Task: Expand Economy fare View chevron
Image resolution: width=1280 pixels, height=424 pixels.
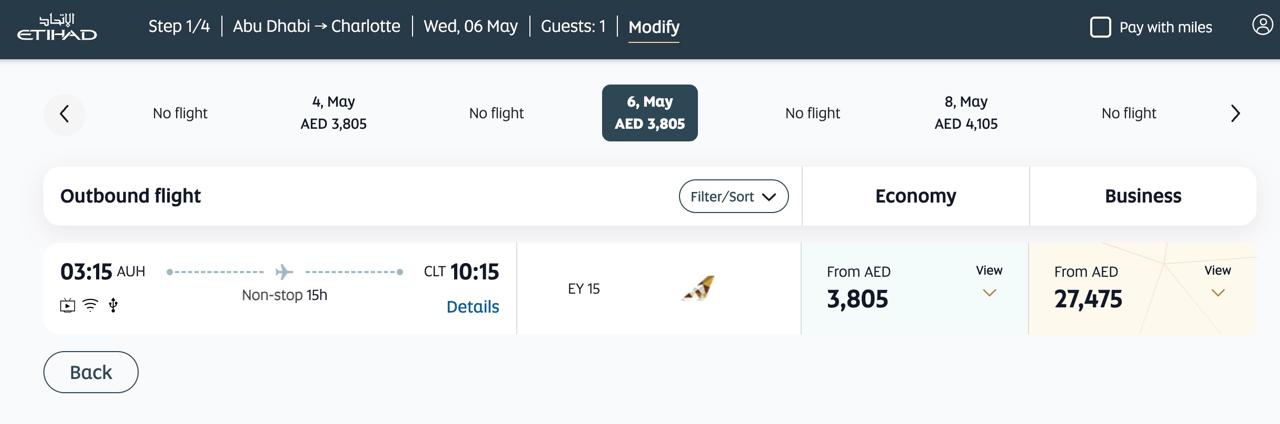Action: coord(989,292)
